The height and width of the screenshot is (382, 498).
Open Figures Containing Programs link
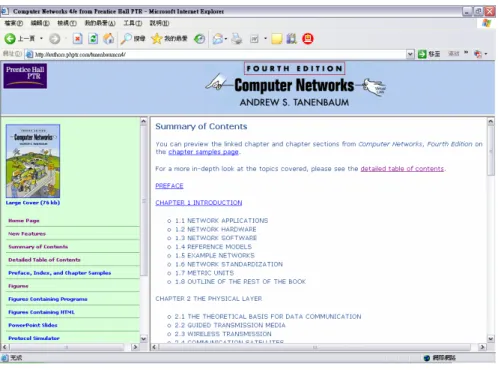coord(48,299)
